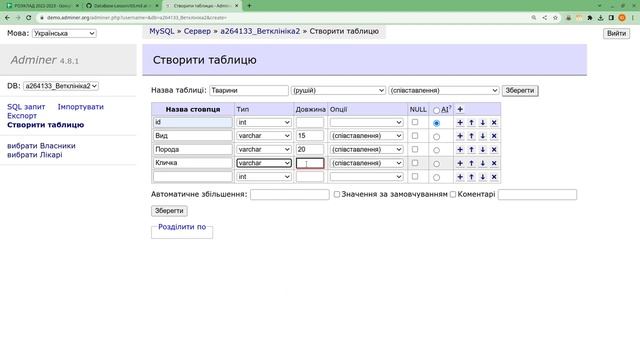This screenshot has height=360, width=640.
Task: Open the DB database selector dropdown
Action: [x=61, y=86]
